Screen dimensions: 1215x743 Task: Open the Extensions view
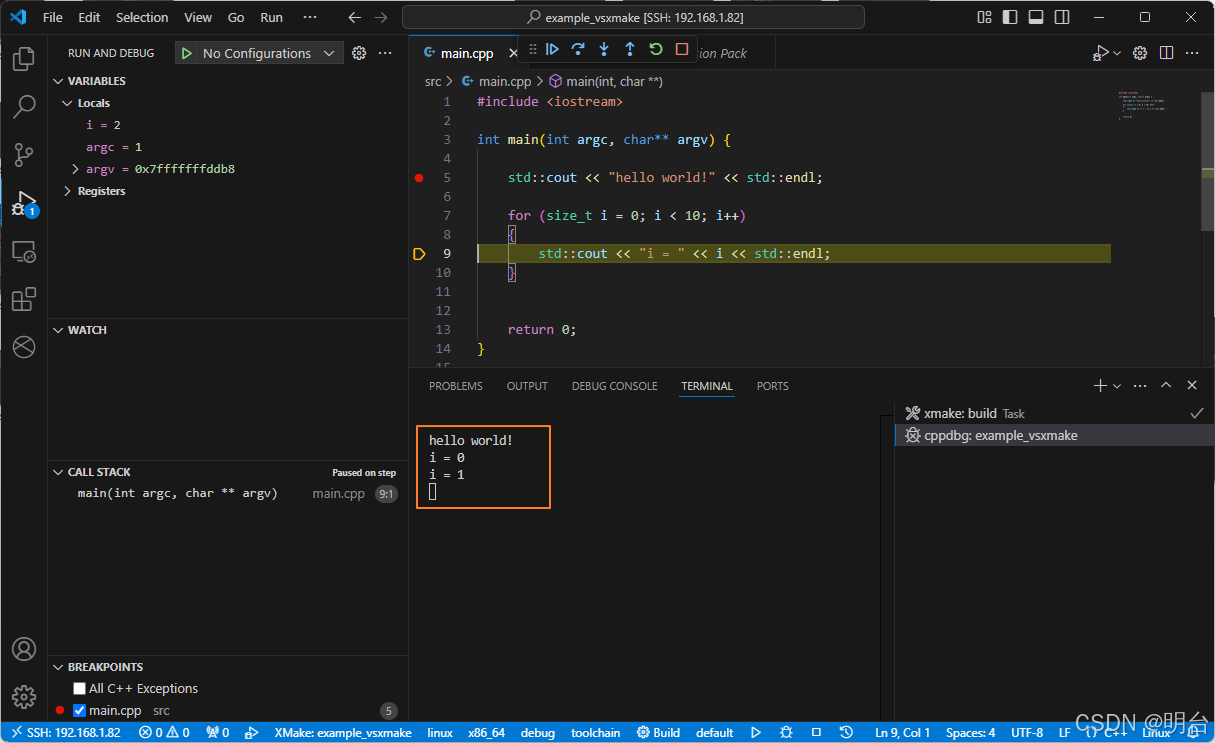24,299
